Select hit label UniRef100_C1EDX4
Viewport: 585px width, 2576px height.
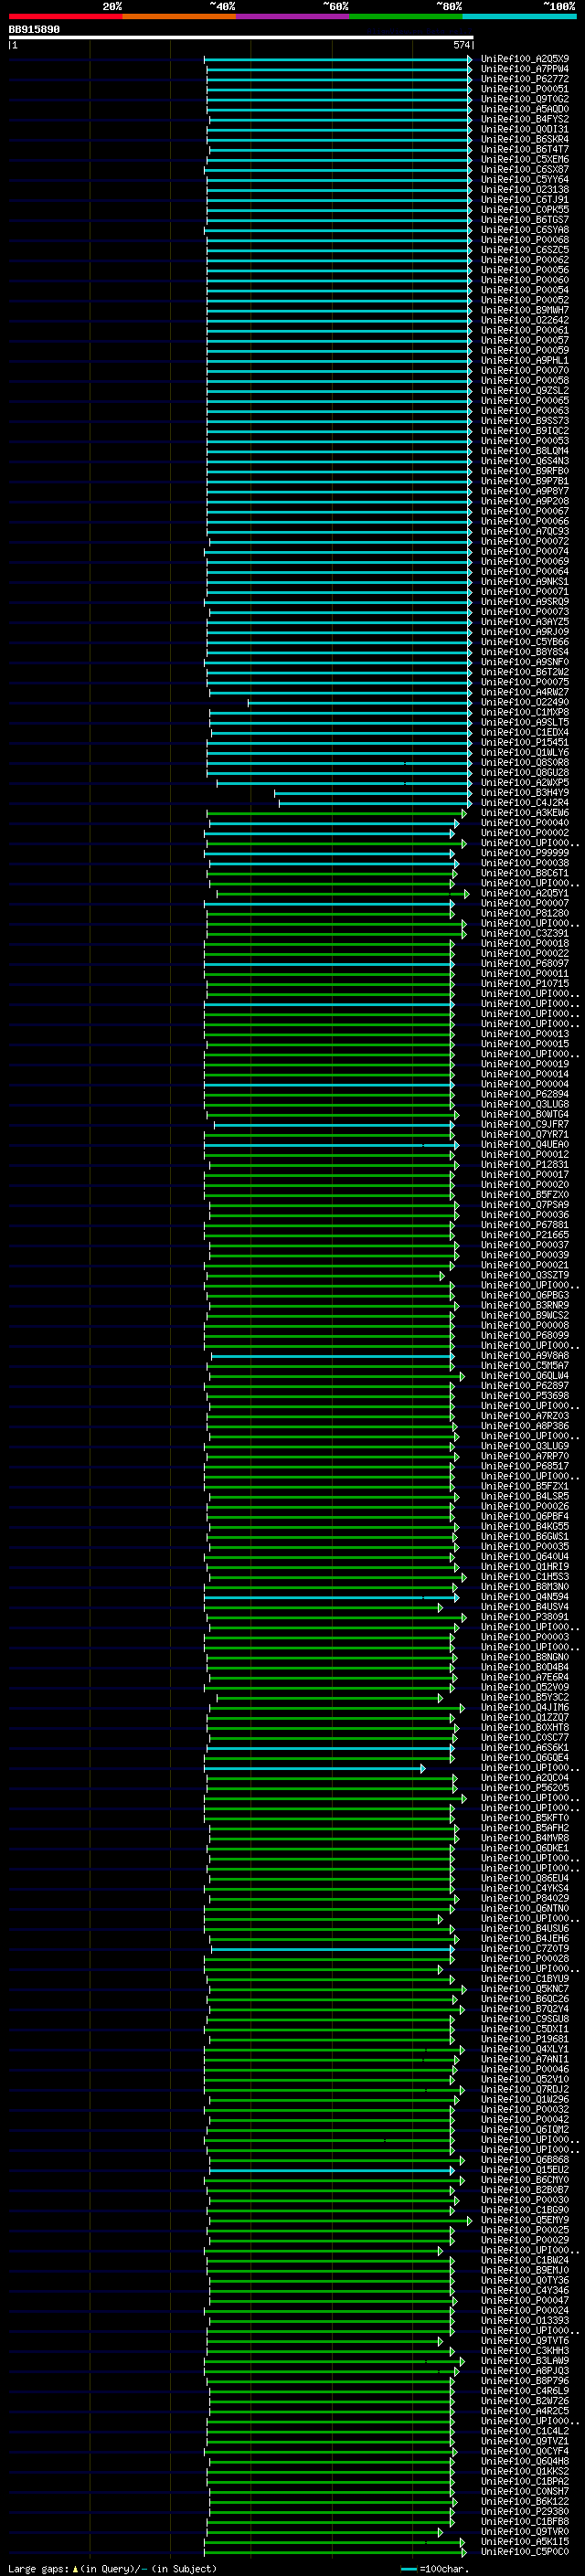tap(525, 732)
